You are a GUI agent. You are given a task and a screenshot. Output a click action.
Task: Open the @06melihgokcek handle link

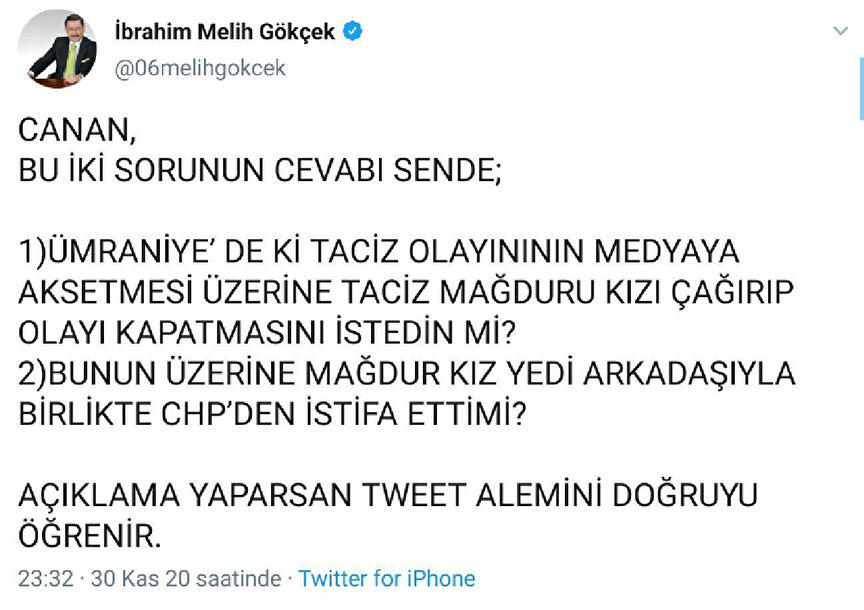coord(201,68)
